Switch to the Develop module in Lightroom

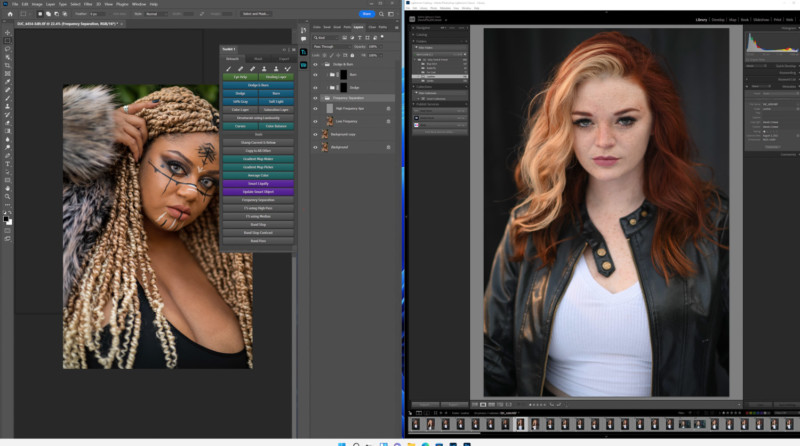point(718,20)
